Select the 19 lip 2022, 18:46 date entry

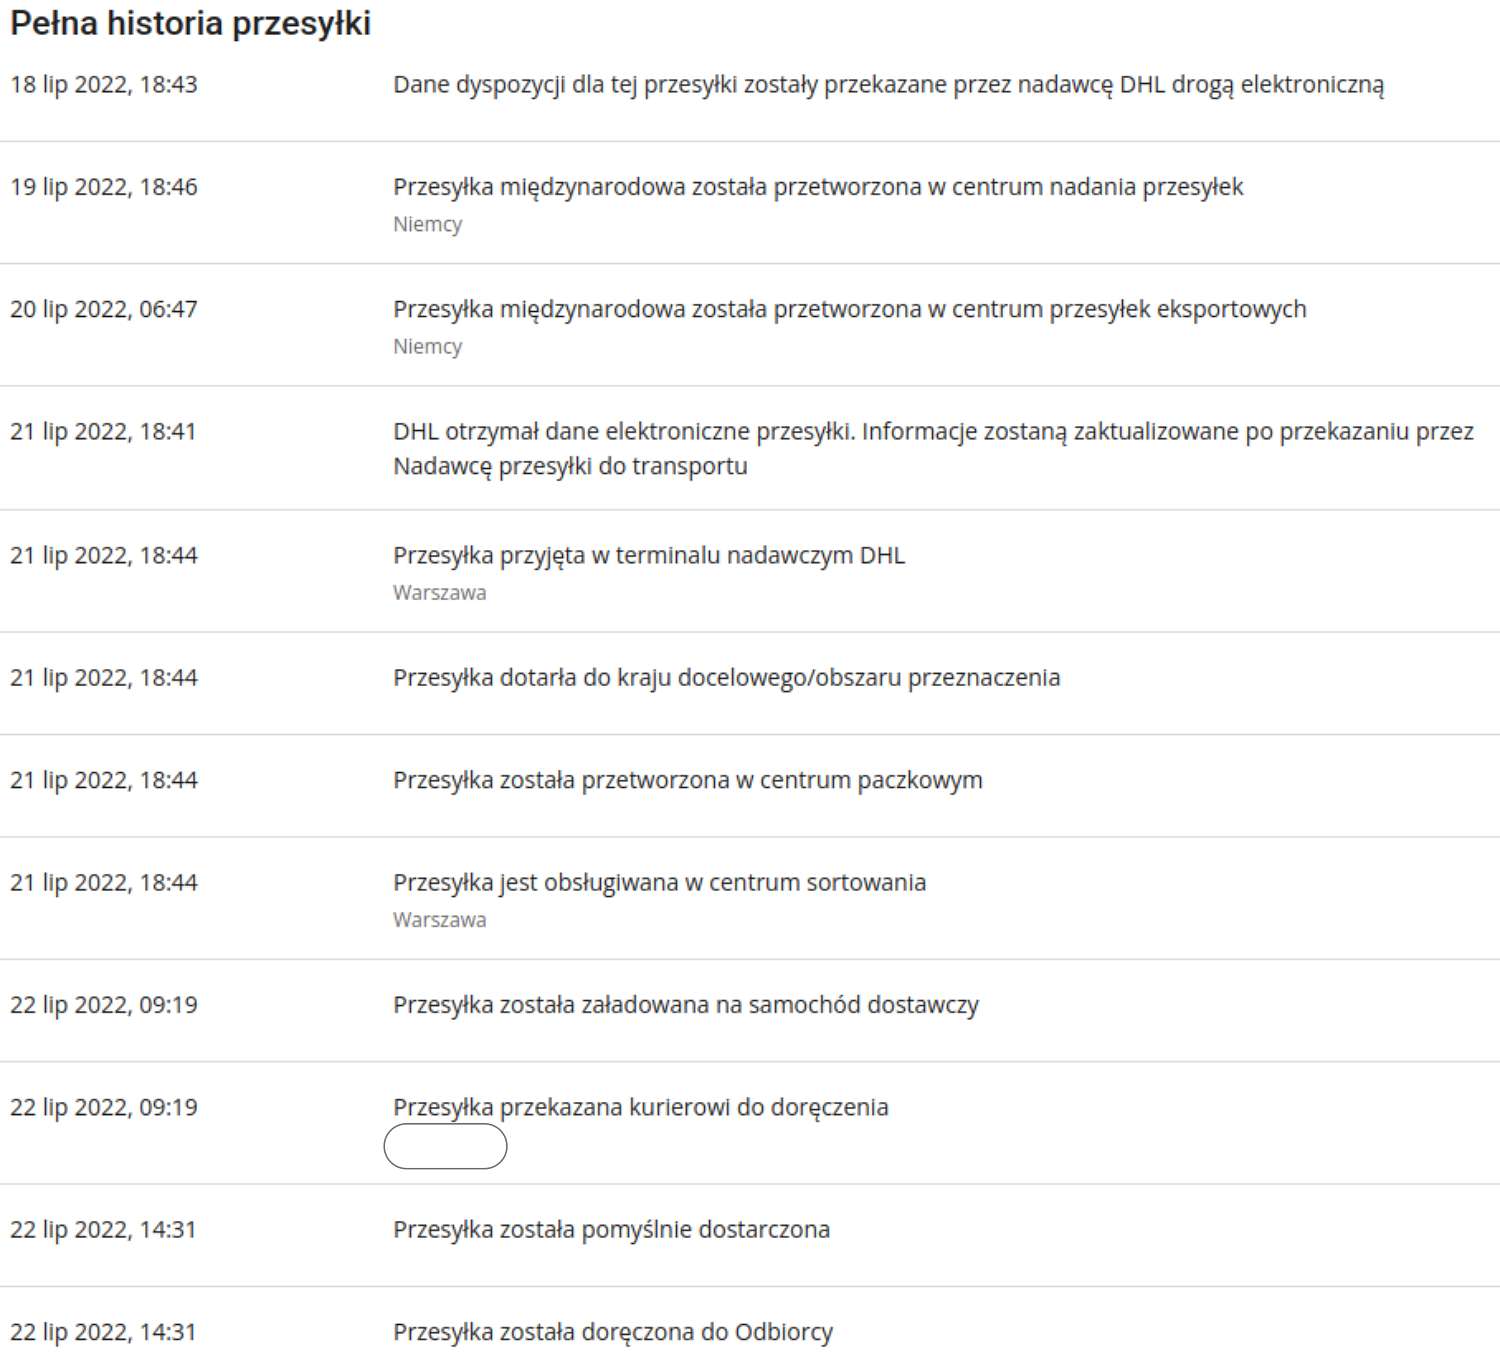104,187
